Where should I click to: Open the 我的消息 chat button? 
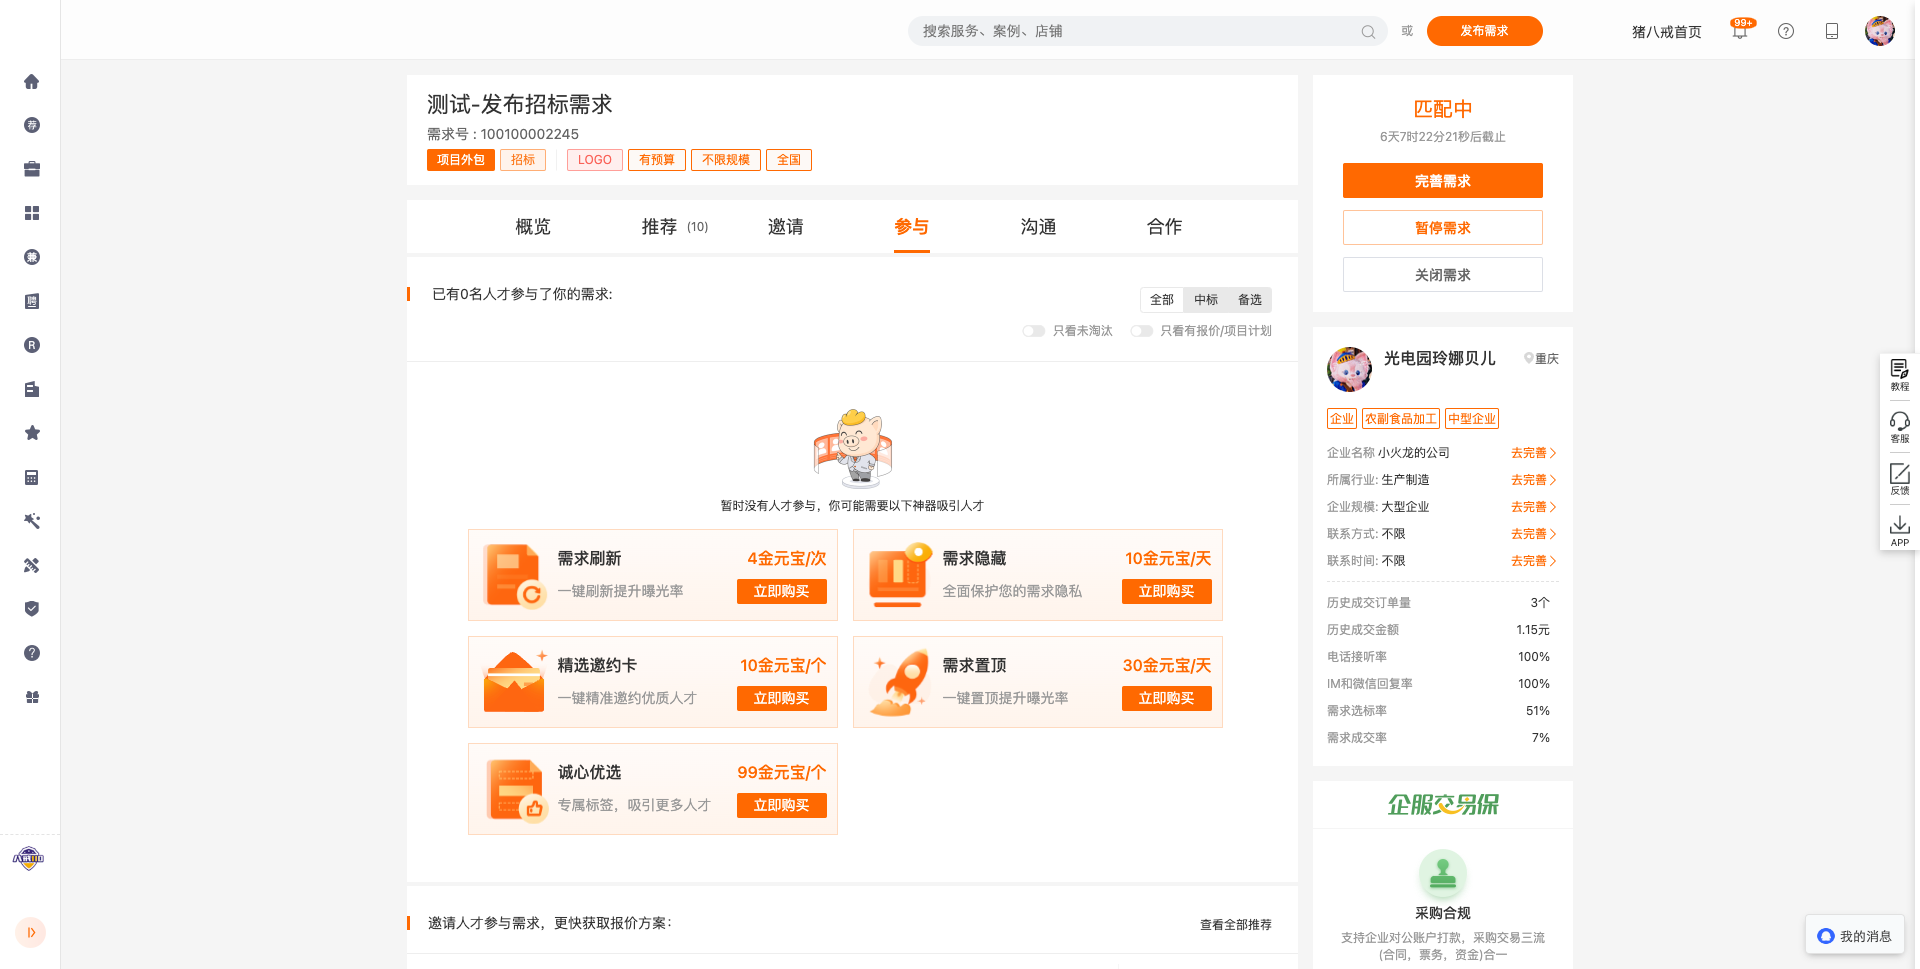tap(1855, 936)
